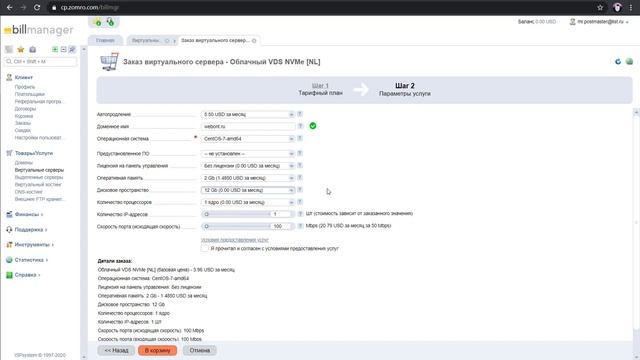This screenshot has width=640, height=360.
Task: Open the help hint next to Предустановленное ПО
Action: [x=300, y=153]
